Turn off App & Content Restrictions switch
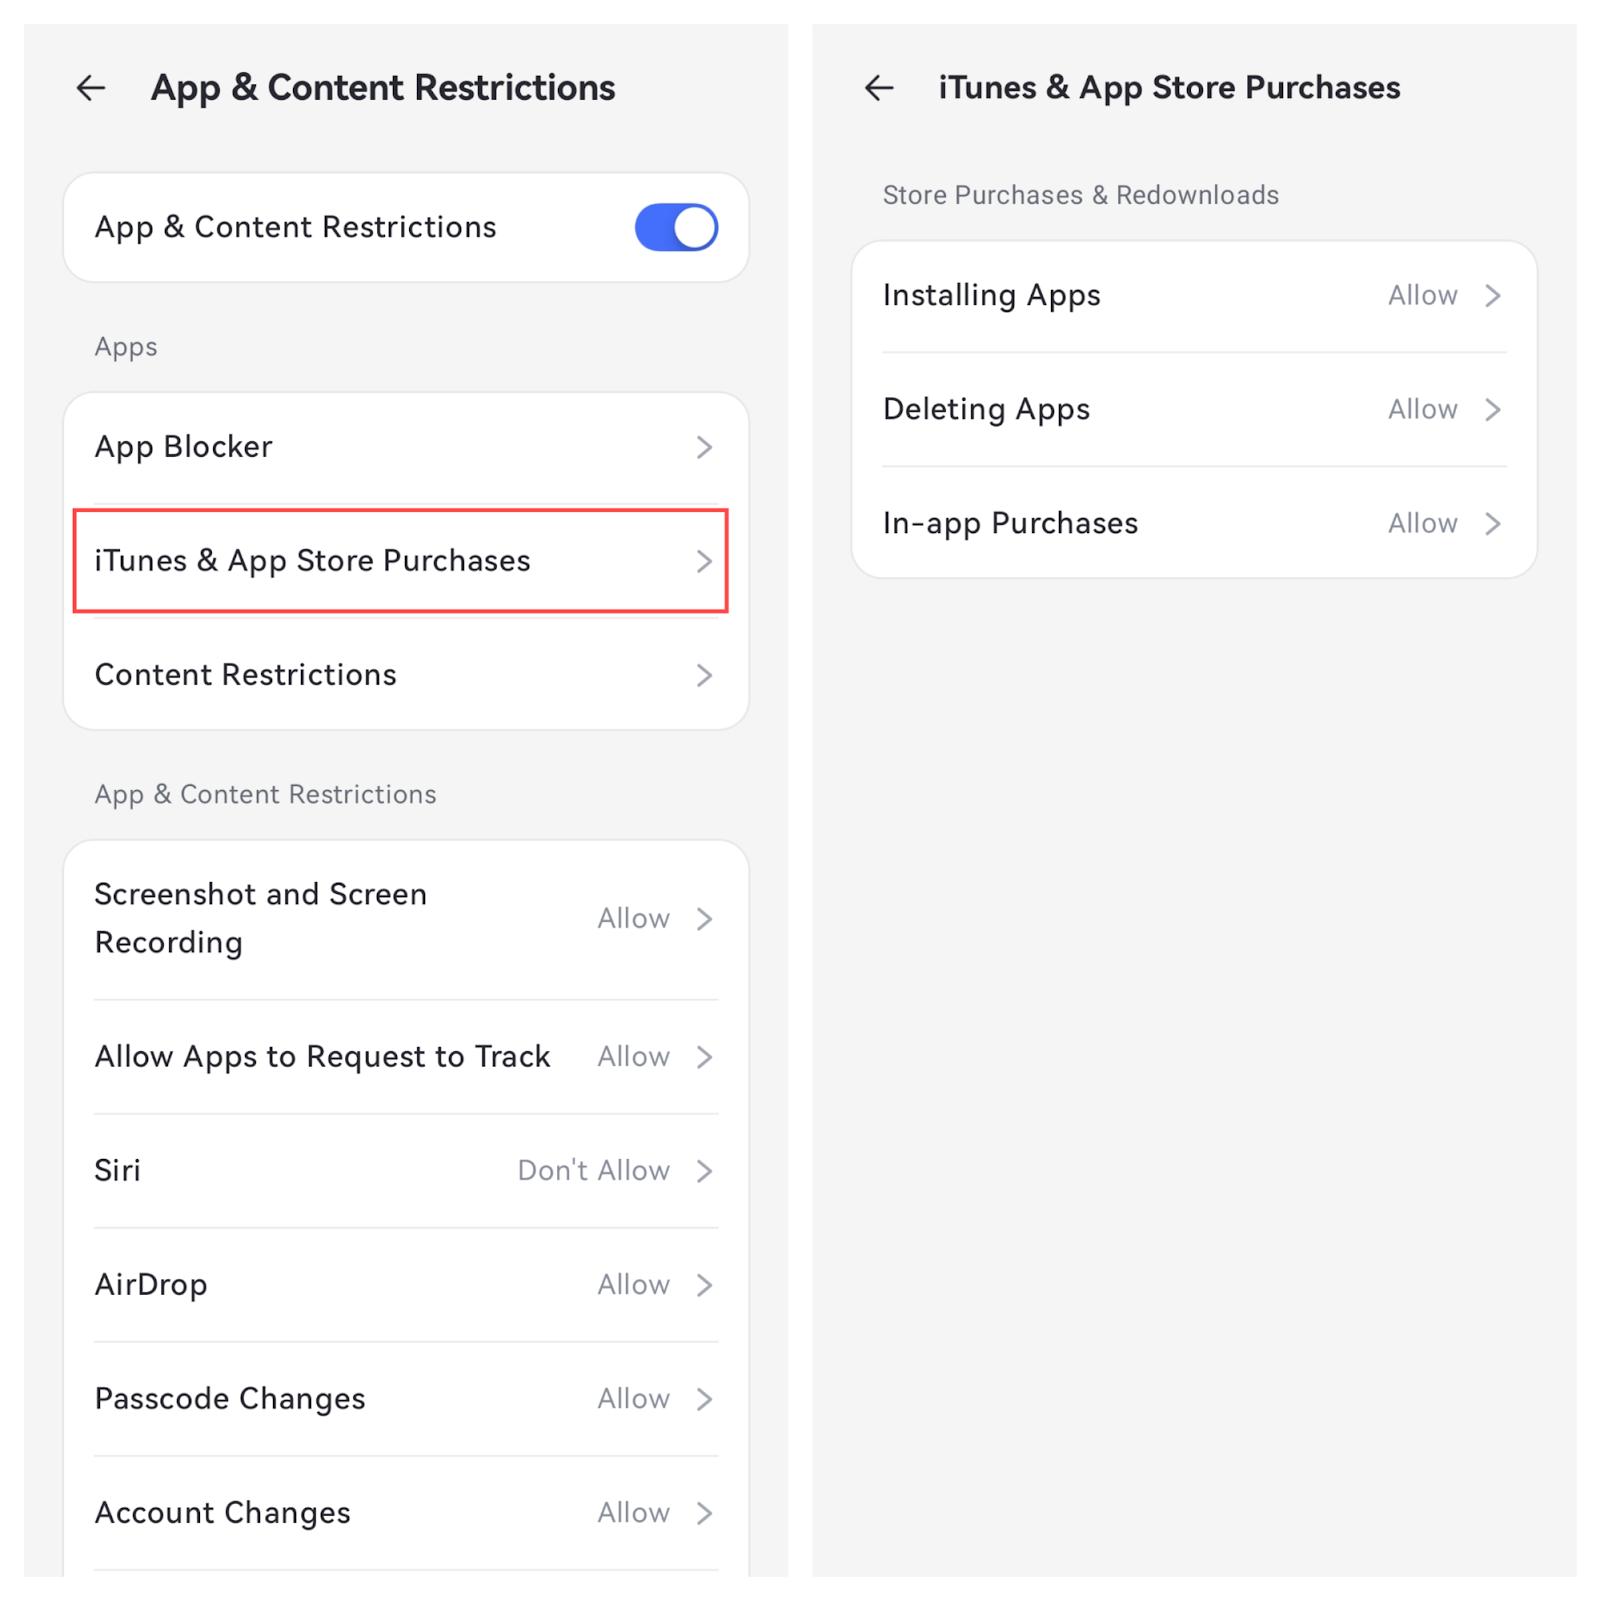 click(676, 227)
